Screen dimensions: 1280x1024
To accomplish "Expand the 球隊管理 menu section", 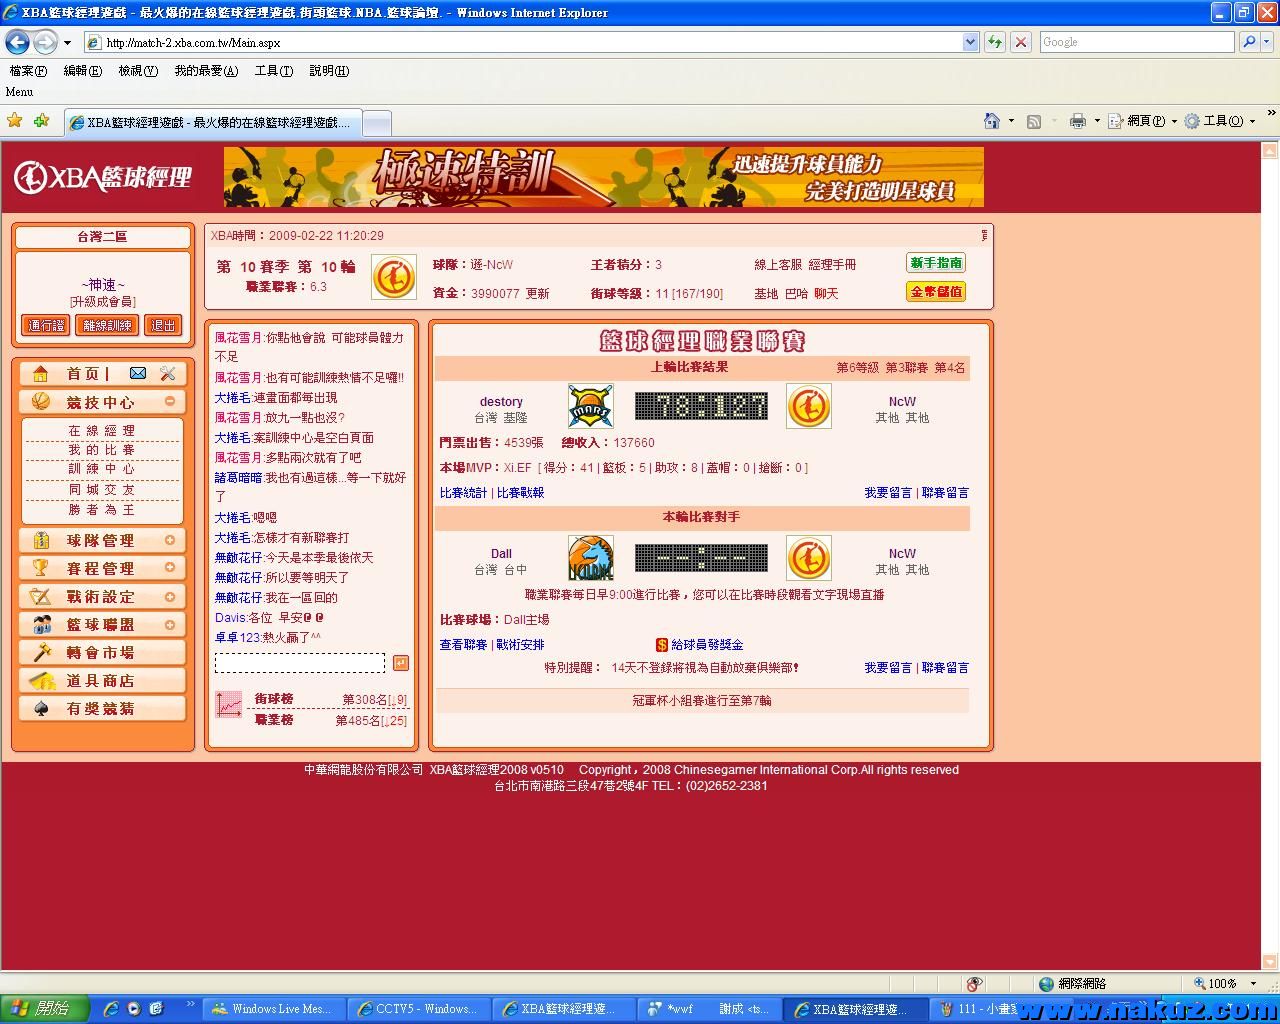I will [x=170, y=540].
